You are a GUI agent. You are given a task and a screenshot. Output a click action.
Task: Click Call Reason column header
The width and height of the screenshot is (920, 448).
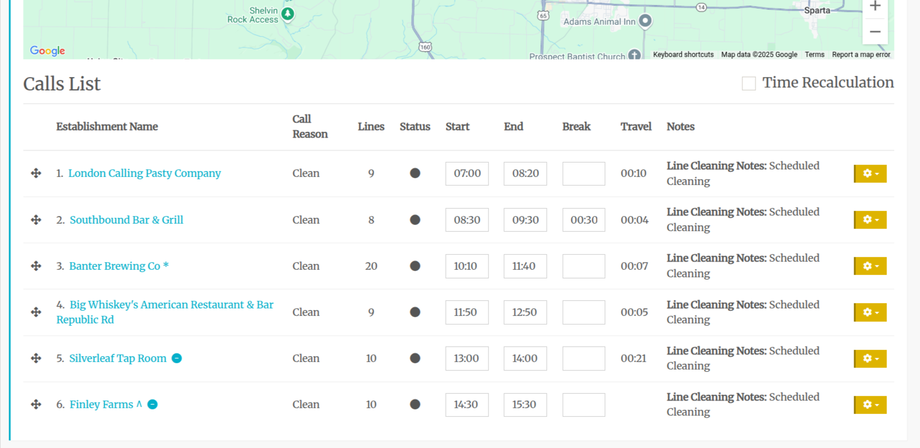coord(310,127)
